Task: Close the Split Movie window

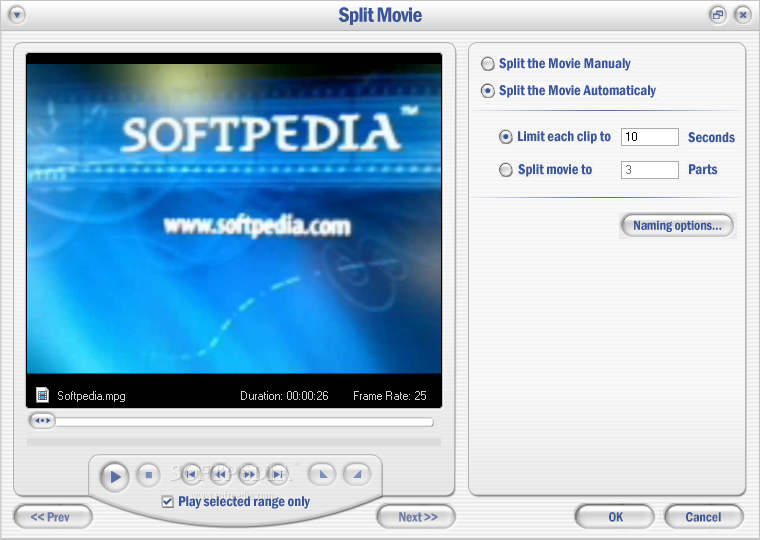Action: pyautogui.click(x=743, y=15)
